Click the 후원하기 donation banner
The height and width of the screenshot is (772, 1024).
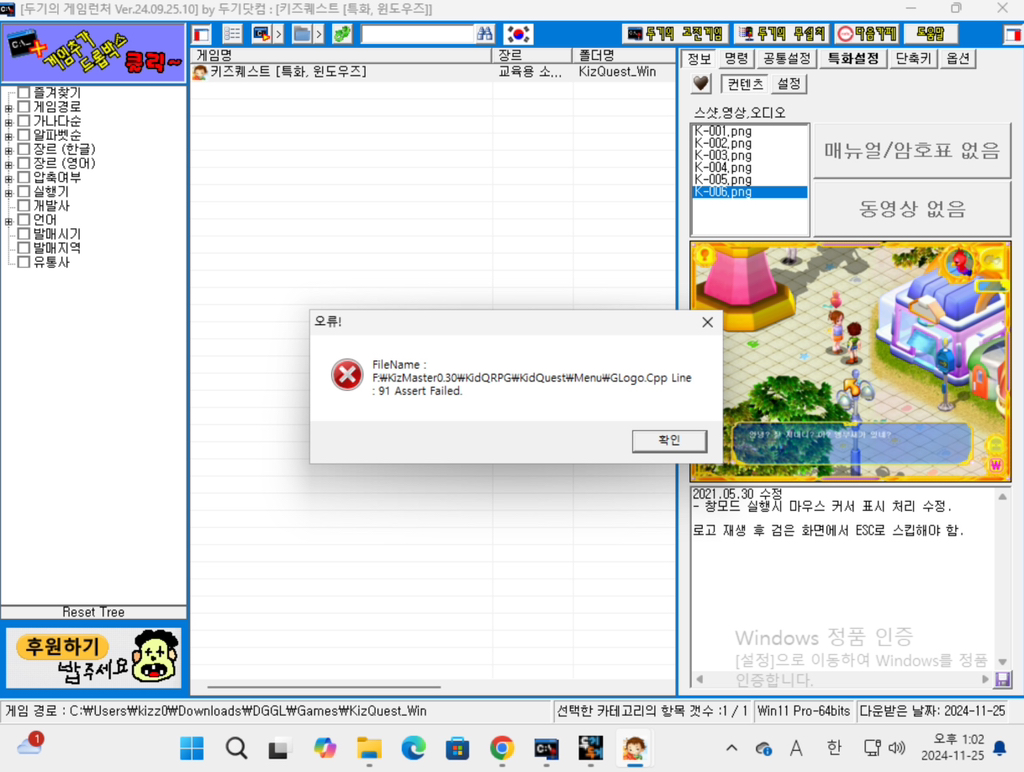(x=94, y=657)
